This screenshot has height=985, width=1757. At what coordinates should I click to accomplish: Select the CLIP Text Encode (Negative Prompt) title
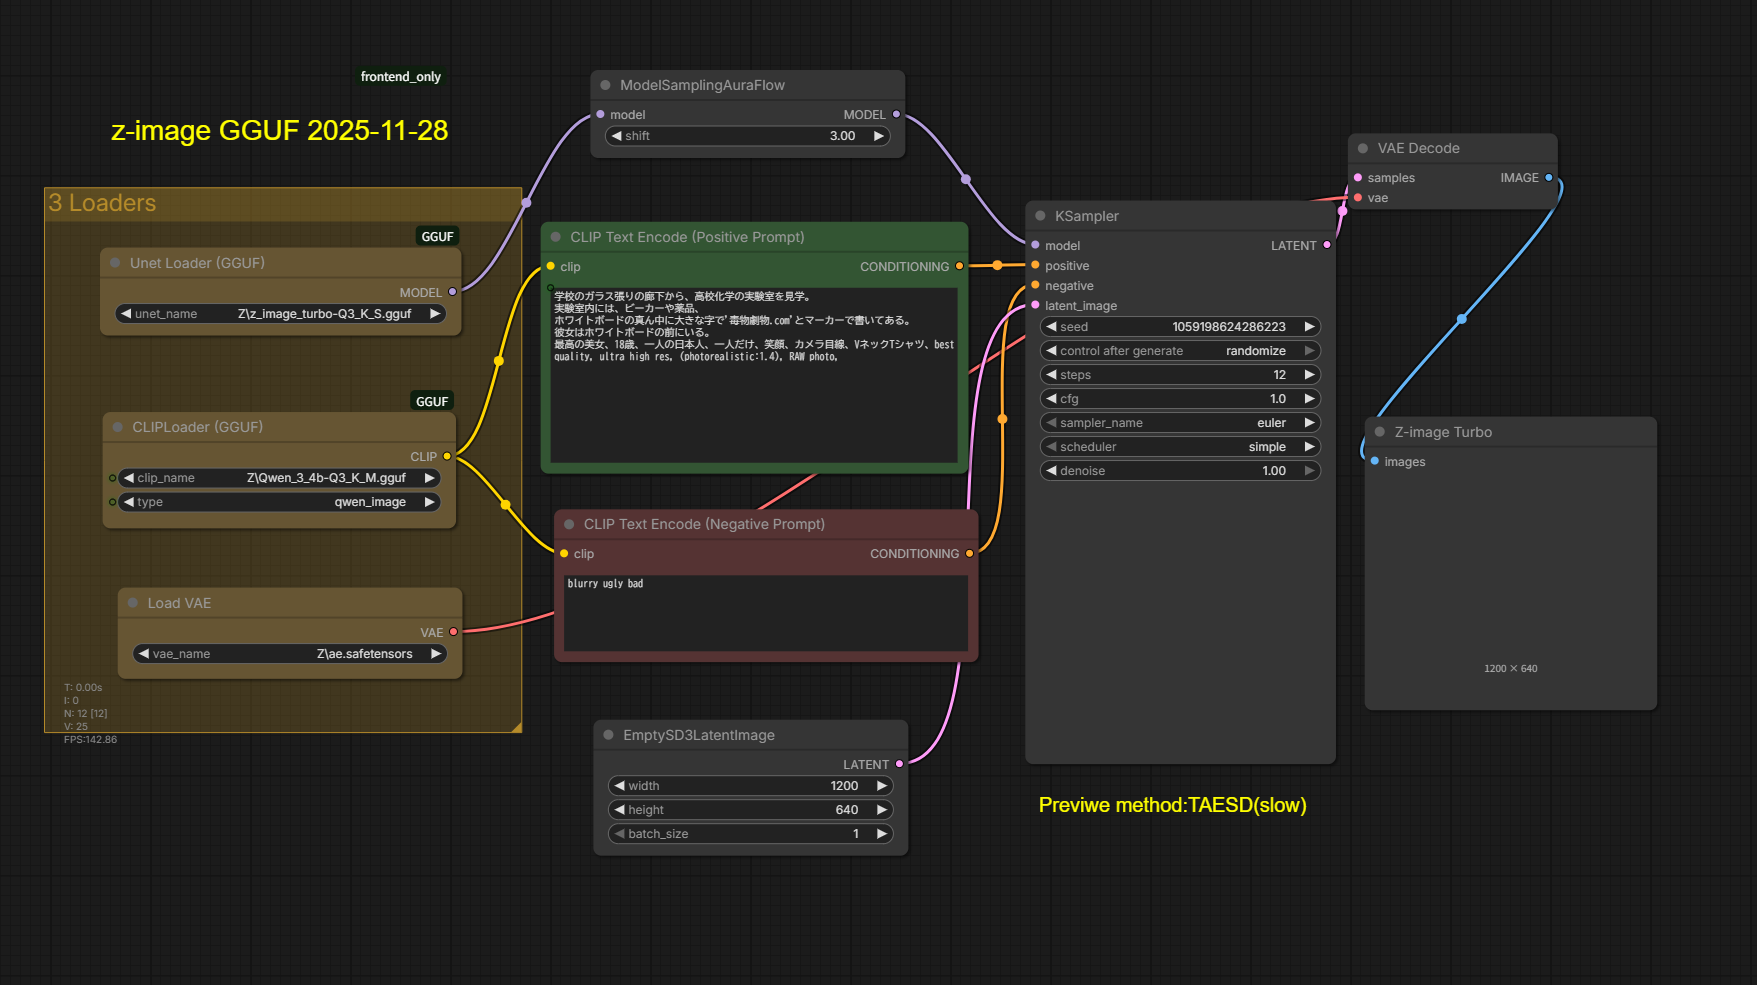[x=704, y=524]
